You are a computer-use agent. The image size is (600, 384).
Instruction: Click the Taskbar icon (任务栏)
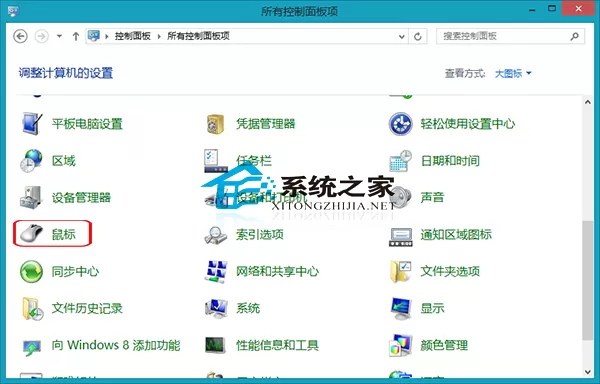click(x=216, y=161)
